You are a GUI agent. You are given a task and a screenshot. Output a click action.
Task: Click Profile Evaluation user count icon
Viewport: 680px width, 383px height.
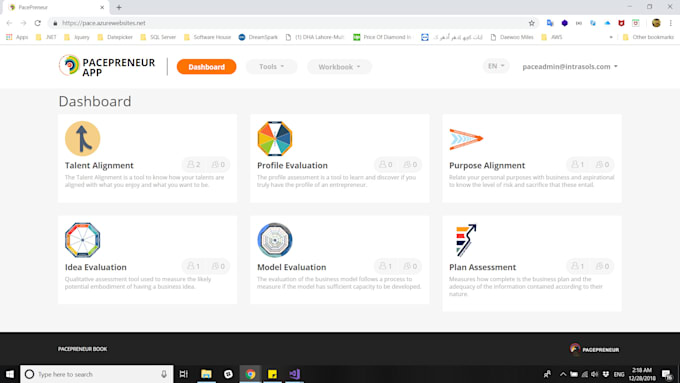[x=382, y=164]
